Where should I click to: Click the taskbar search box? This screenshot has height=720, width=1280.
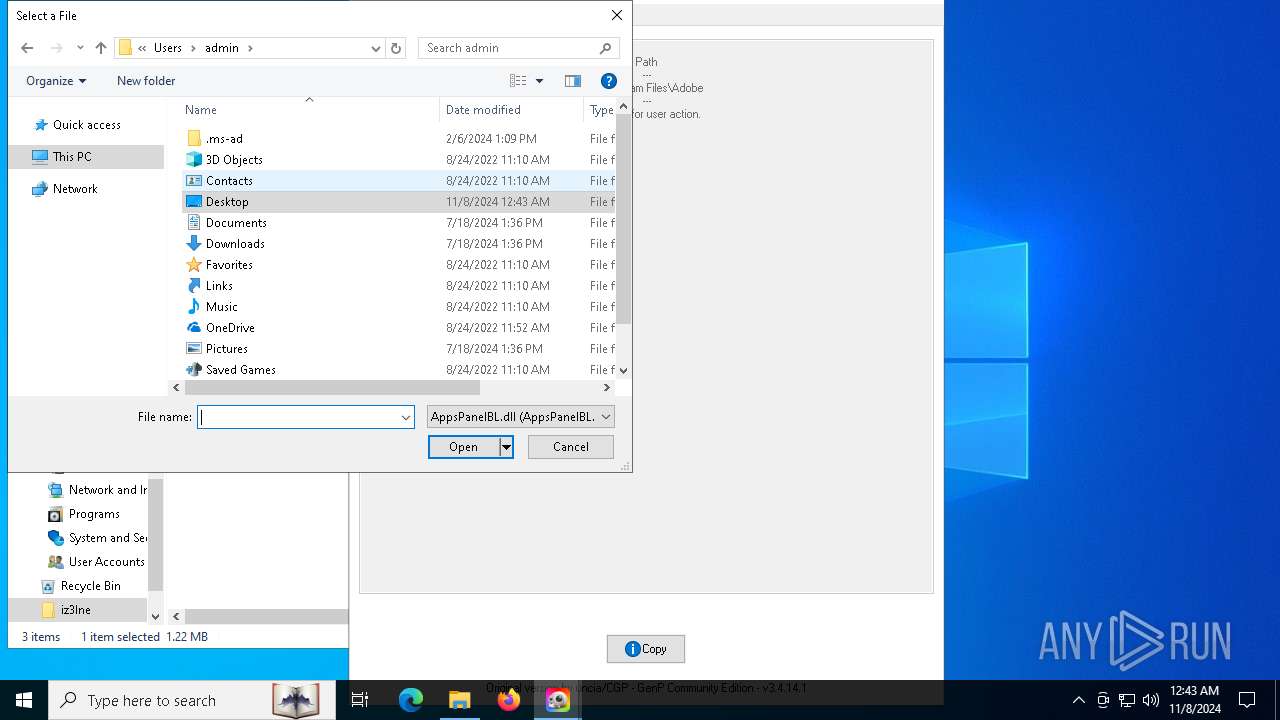(x=192, y=700)
